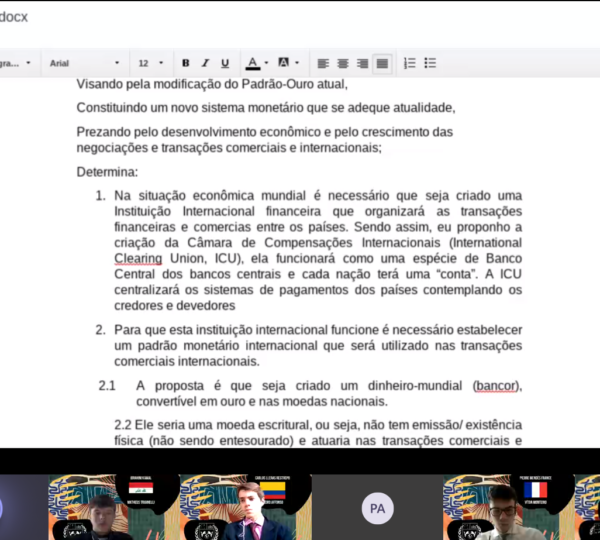Justify the paragraph text

[x=382, y=63]
